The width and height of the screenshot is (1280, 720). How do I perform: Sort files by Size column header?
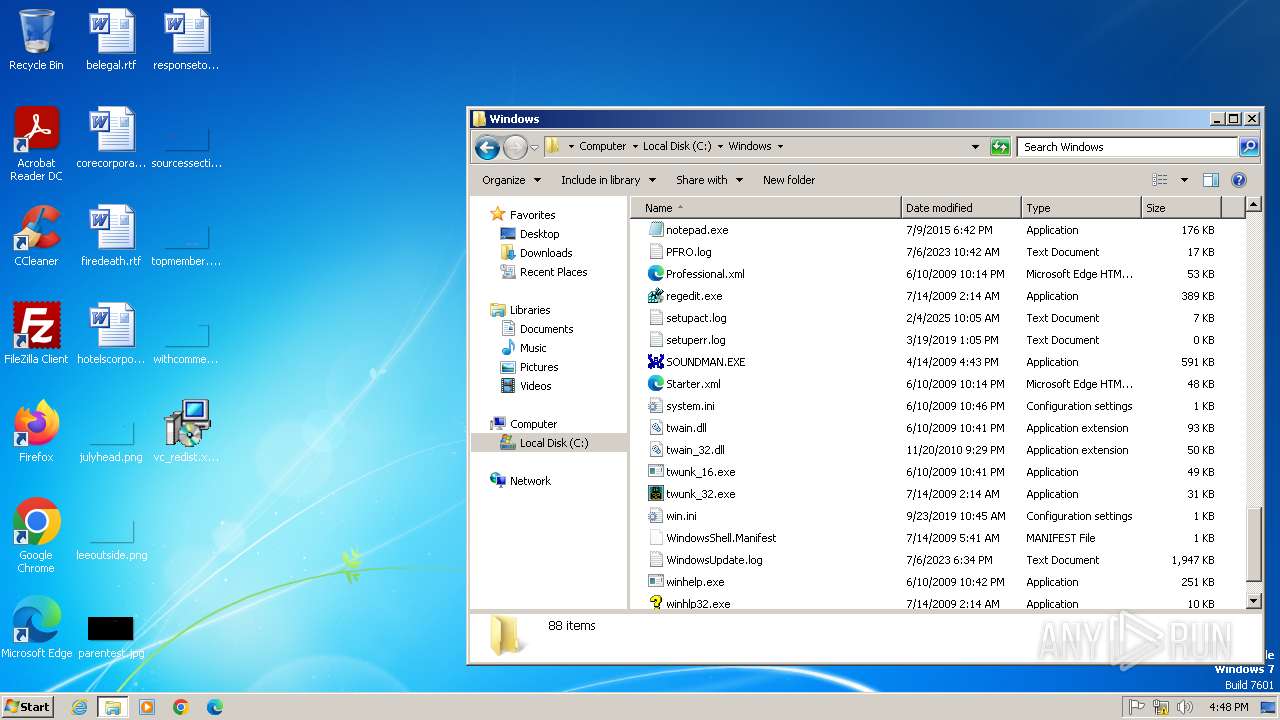pyautogui.click(x=1181, y=208)
